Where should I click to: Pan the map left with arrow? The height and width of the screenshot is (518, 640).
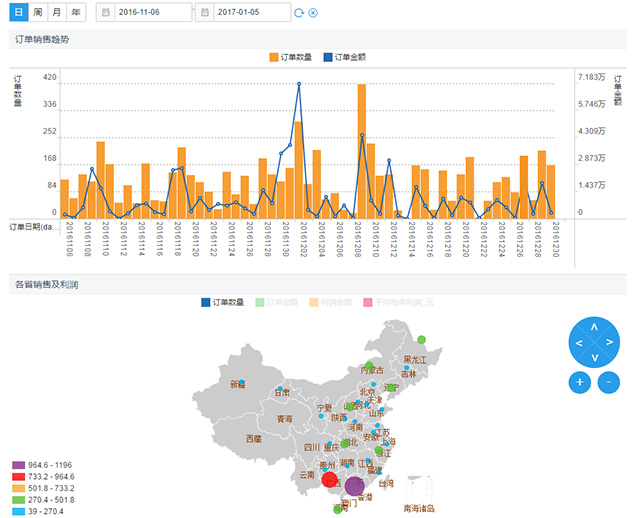578,343
